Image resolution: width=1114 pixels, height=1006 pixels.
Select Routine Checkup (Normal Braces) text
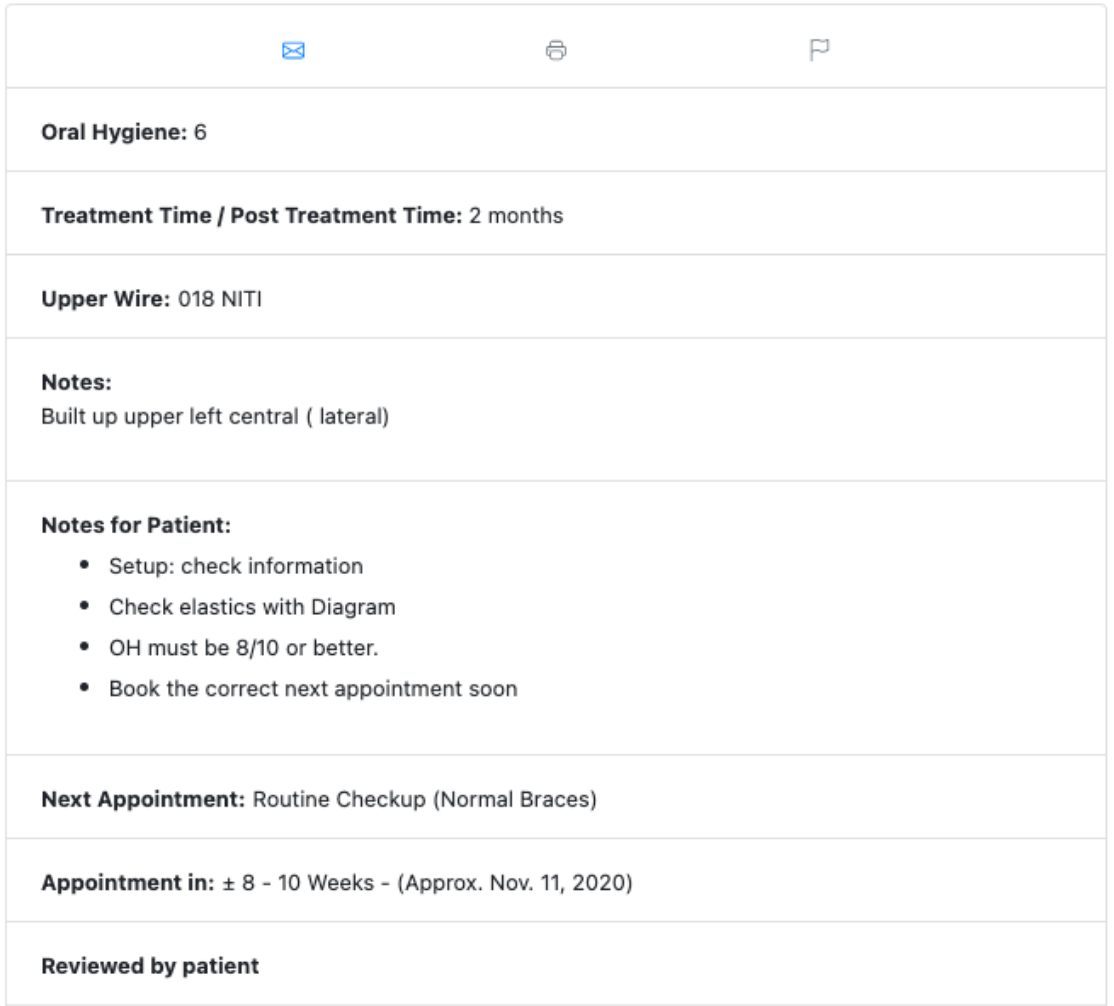point(424,800)
